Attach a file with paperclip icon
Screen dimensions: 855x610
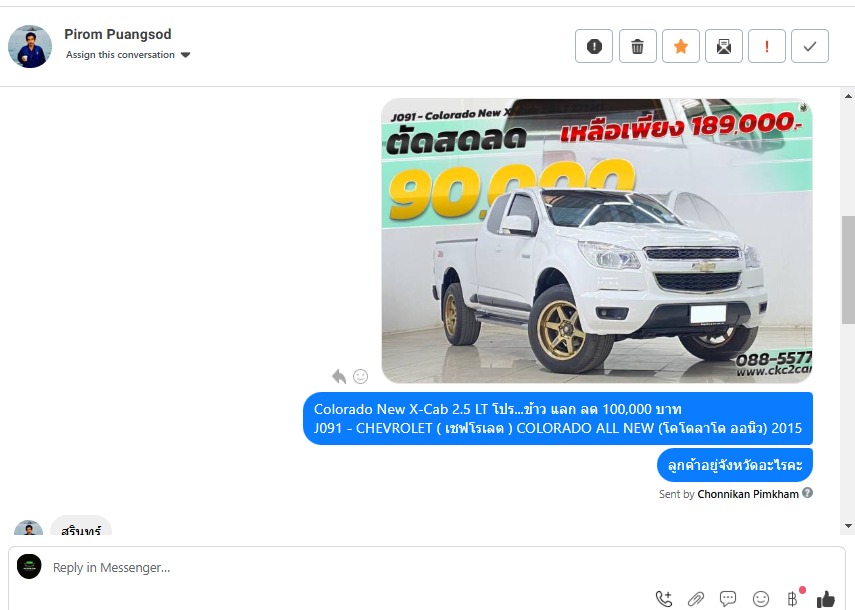[x=696, y=599]
